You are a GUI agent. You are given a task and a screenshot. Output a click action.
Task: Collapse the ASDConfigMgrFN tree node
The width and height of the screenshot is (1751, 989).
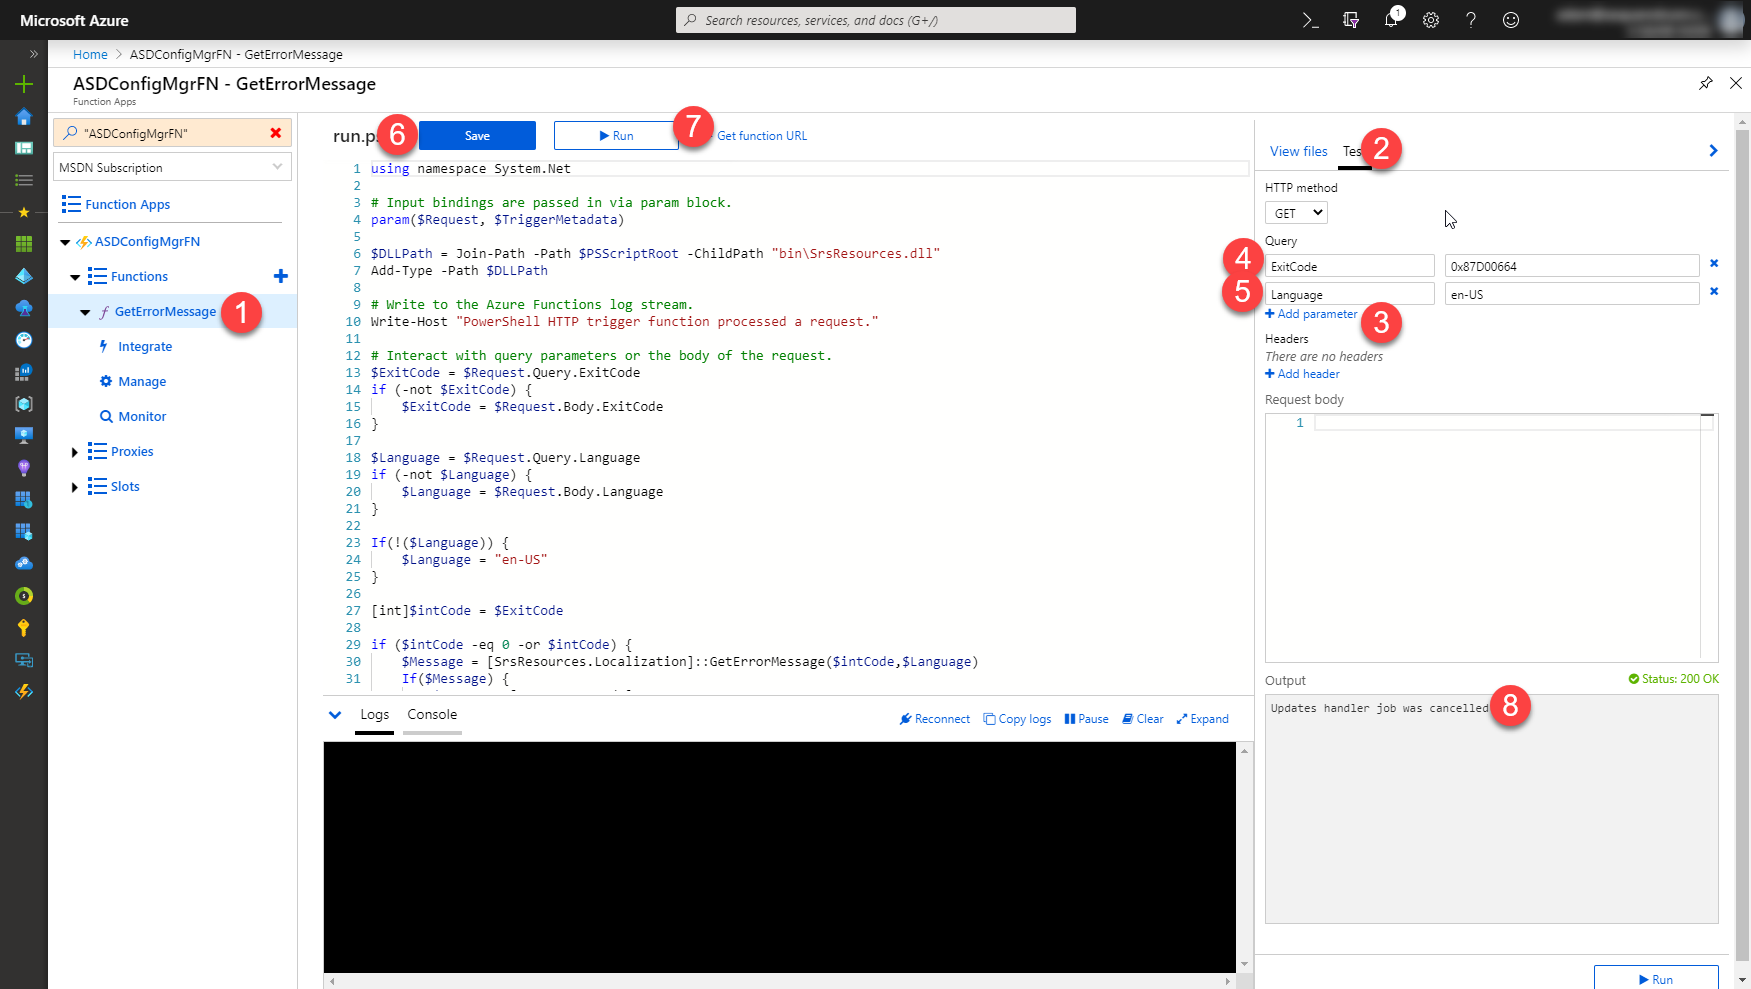coord(65,242)
